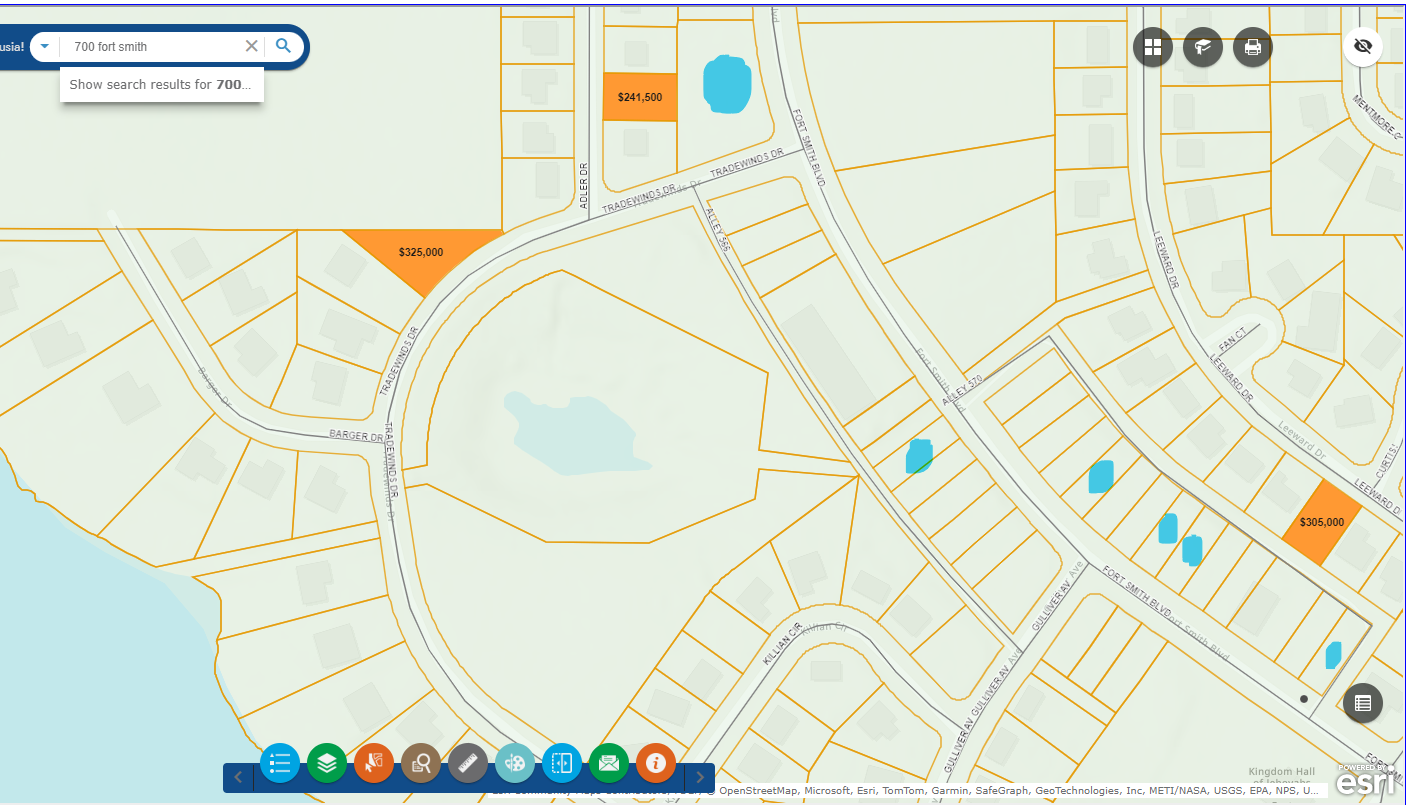Open the Draw palette widget

pos(515,764)
